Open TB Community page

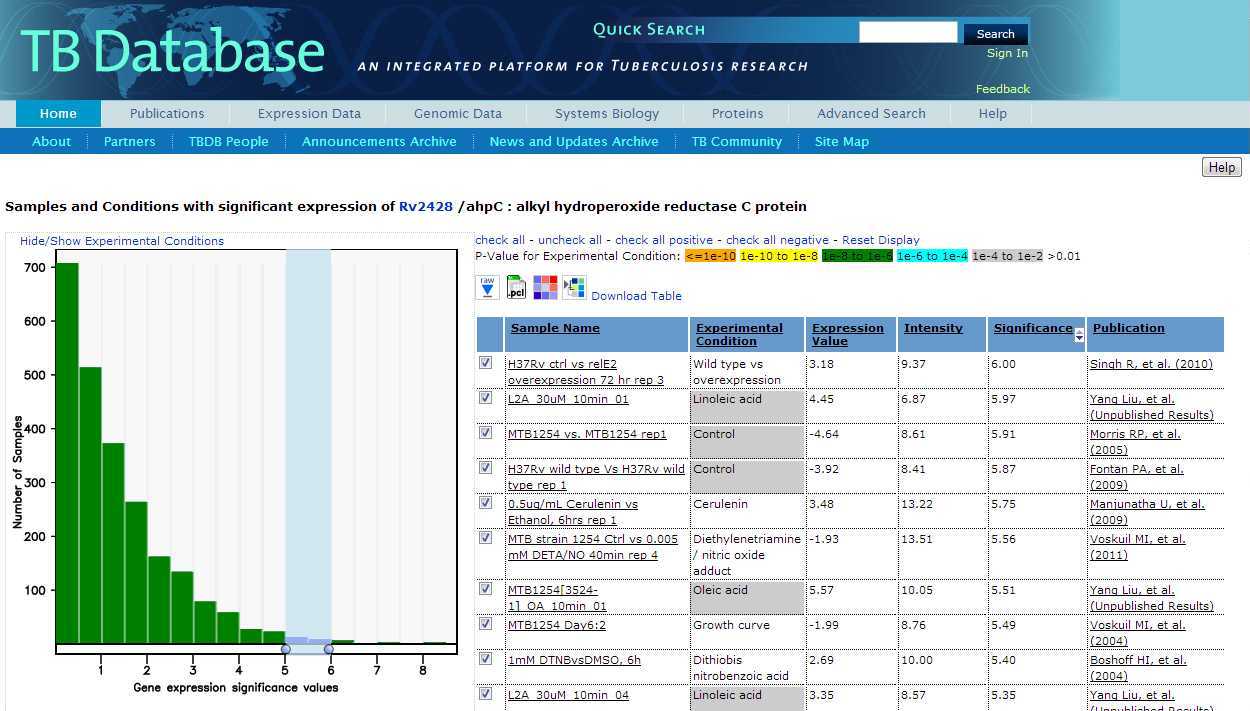pyautogui.click(x=737, y=141)
